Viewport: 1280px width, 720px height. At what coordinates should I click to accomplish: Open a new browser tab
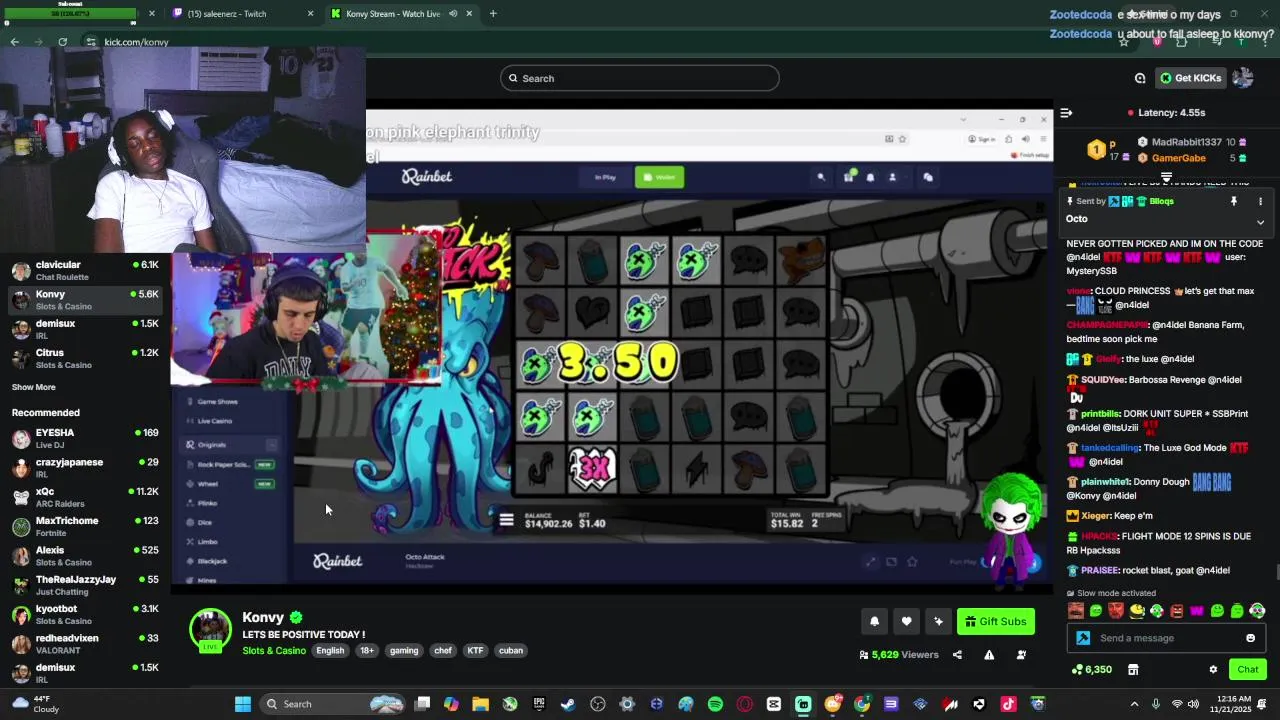(492, 14)
